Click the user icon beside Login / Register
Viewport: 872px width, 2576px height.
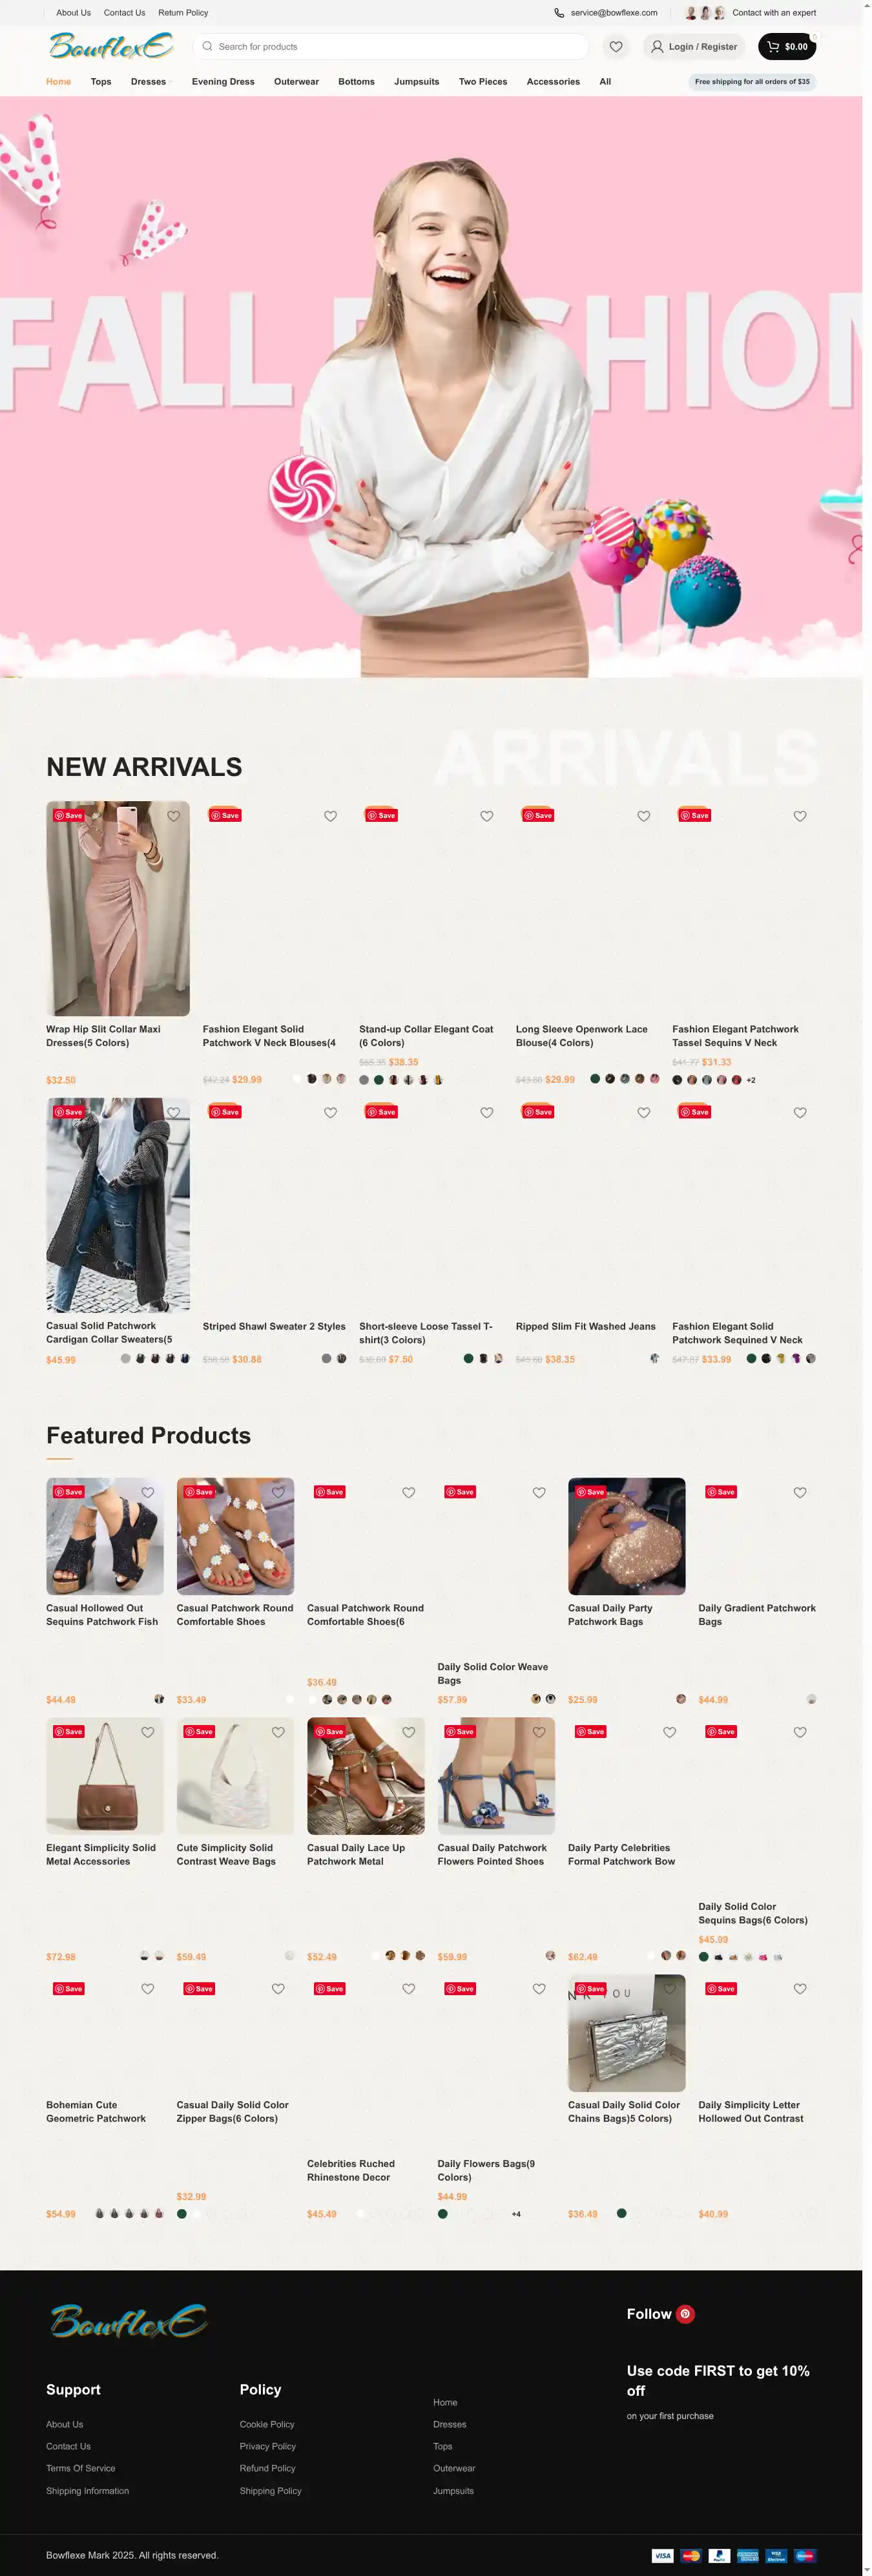657,47
